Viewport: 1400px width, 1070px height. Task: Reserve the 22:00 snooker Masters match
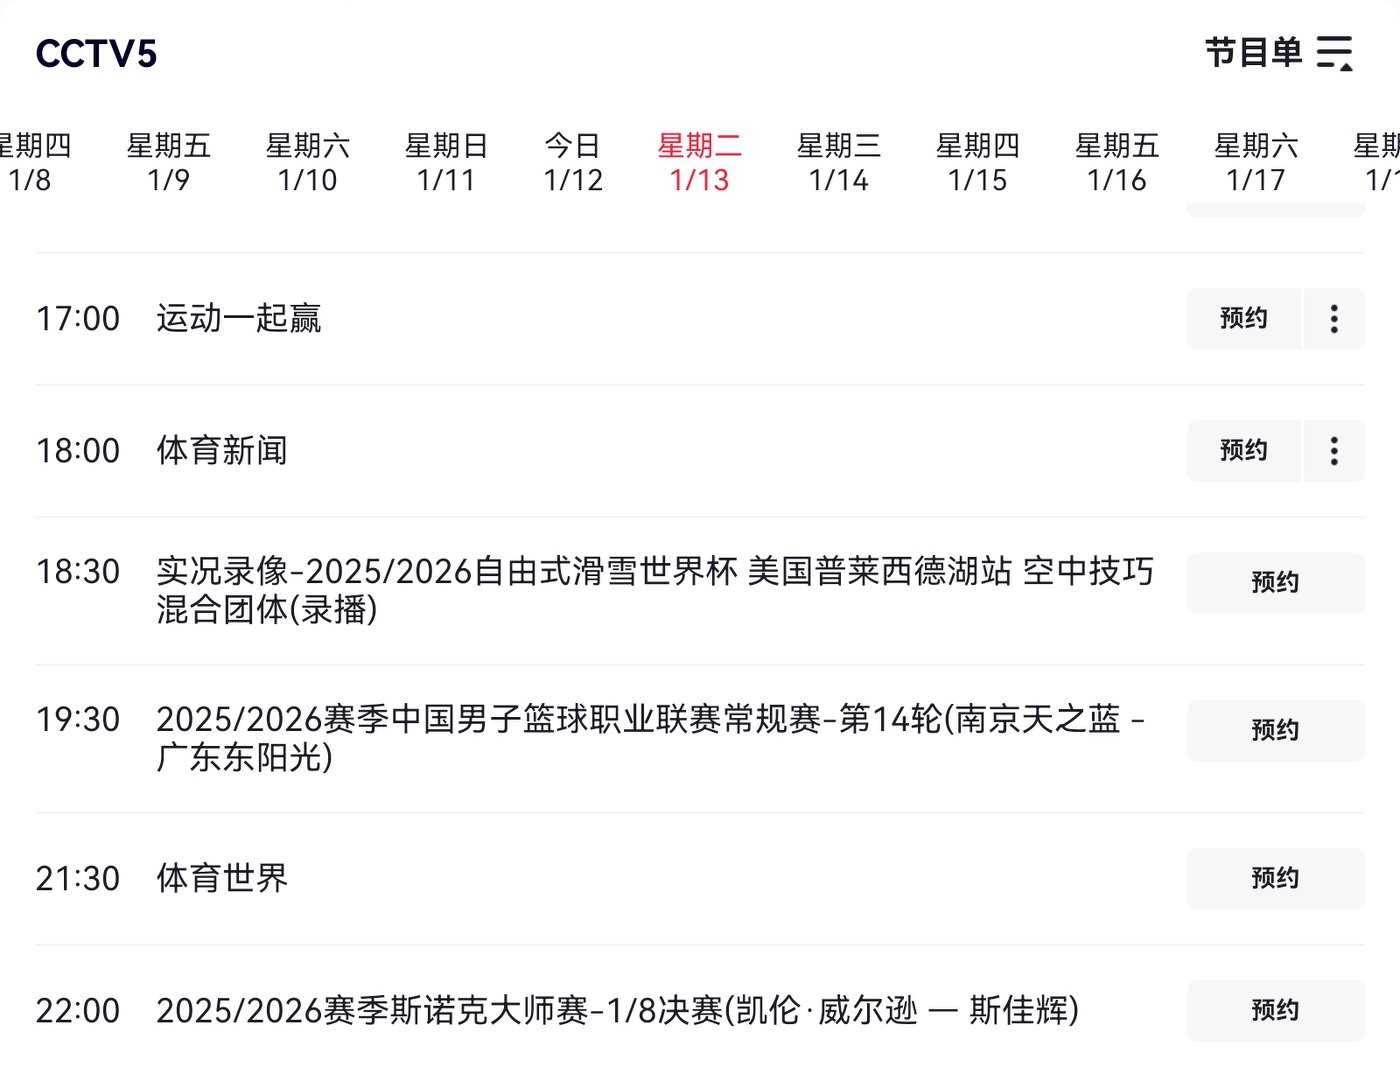coord(1275,1011)
